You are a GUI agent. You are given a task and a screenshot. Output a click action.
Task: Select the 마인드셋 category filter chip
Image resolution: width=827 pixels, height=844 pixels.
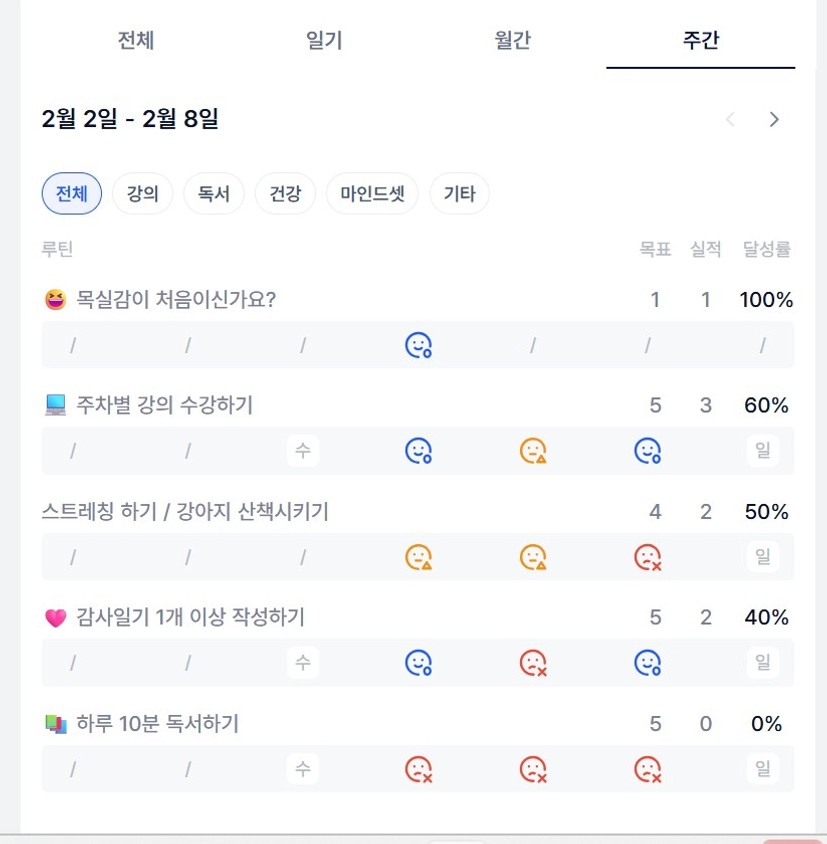point(372,194)
